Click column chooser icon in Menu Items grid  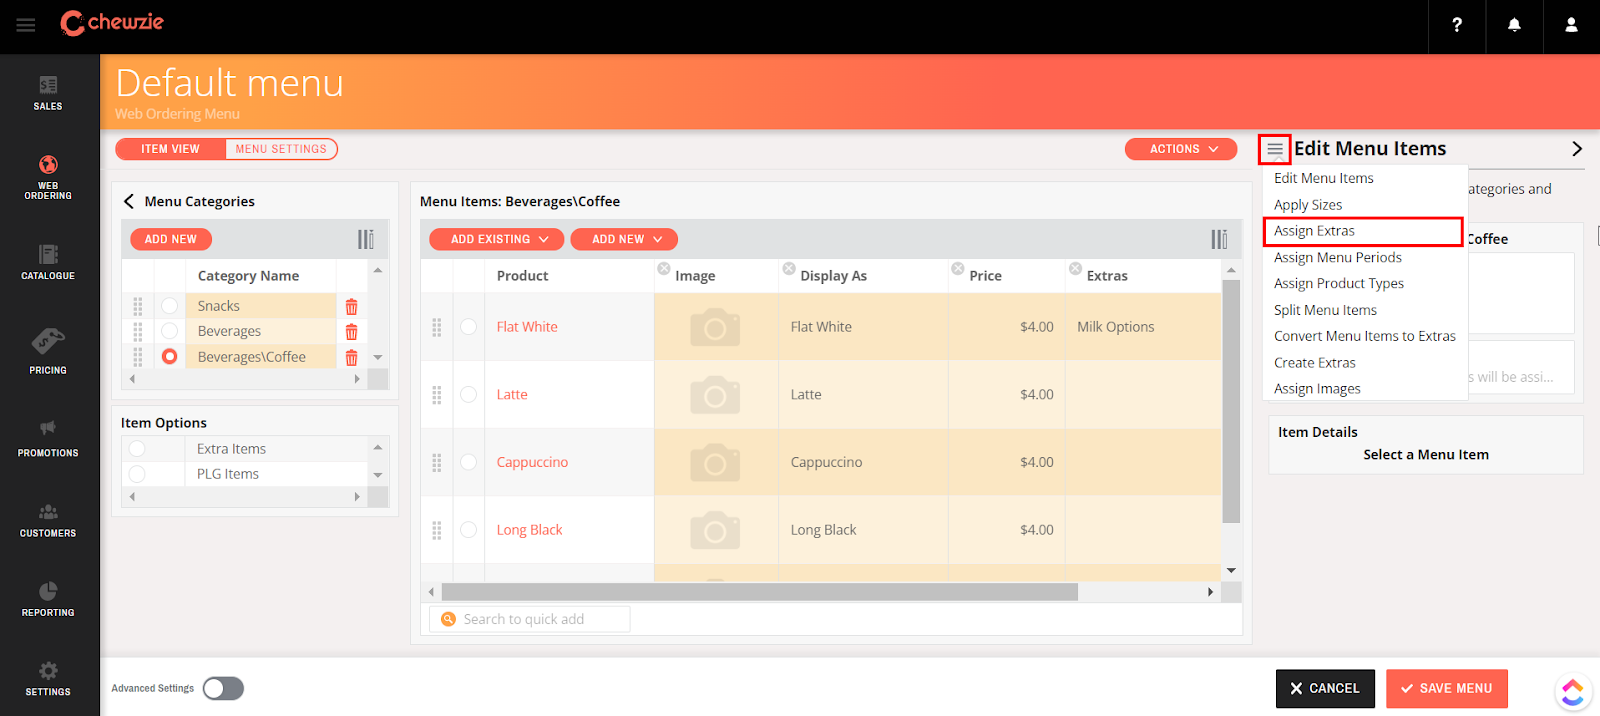pyautogui.click(x=1219, y=239)
